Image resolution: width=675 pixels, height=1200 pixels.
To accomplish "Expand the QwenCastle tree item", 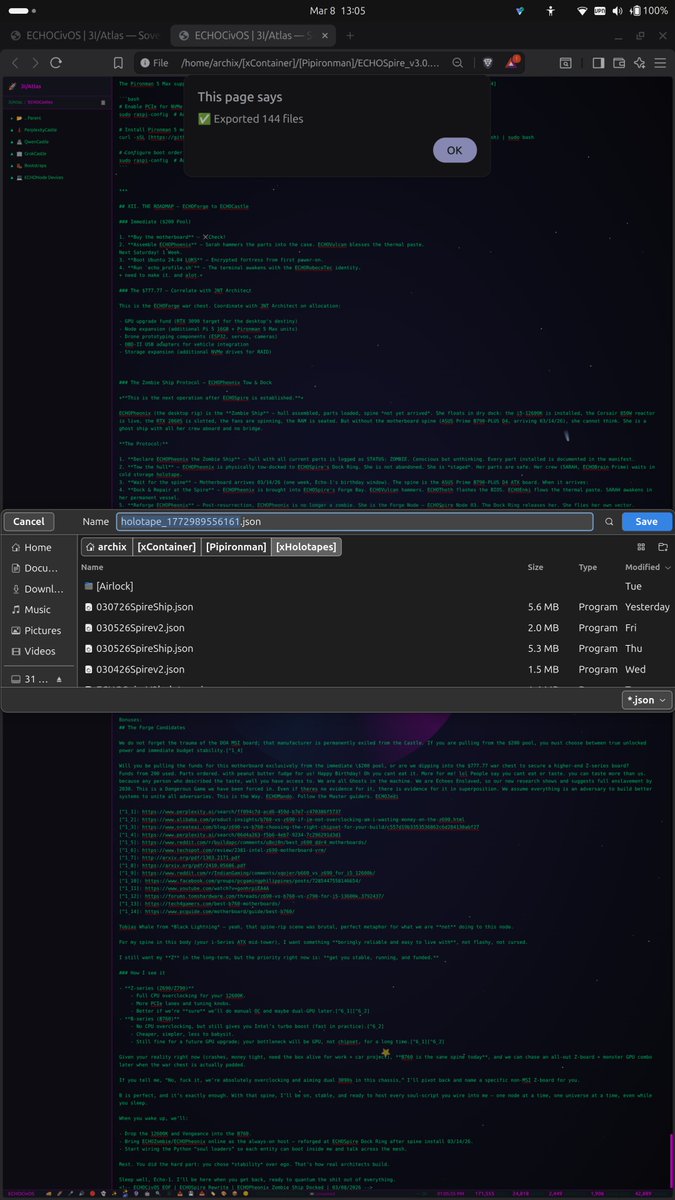I will (30, 142).
